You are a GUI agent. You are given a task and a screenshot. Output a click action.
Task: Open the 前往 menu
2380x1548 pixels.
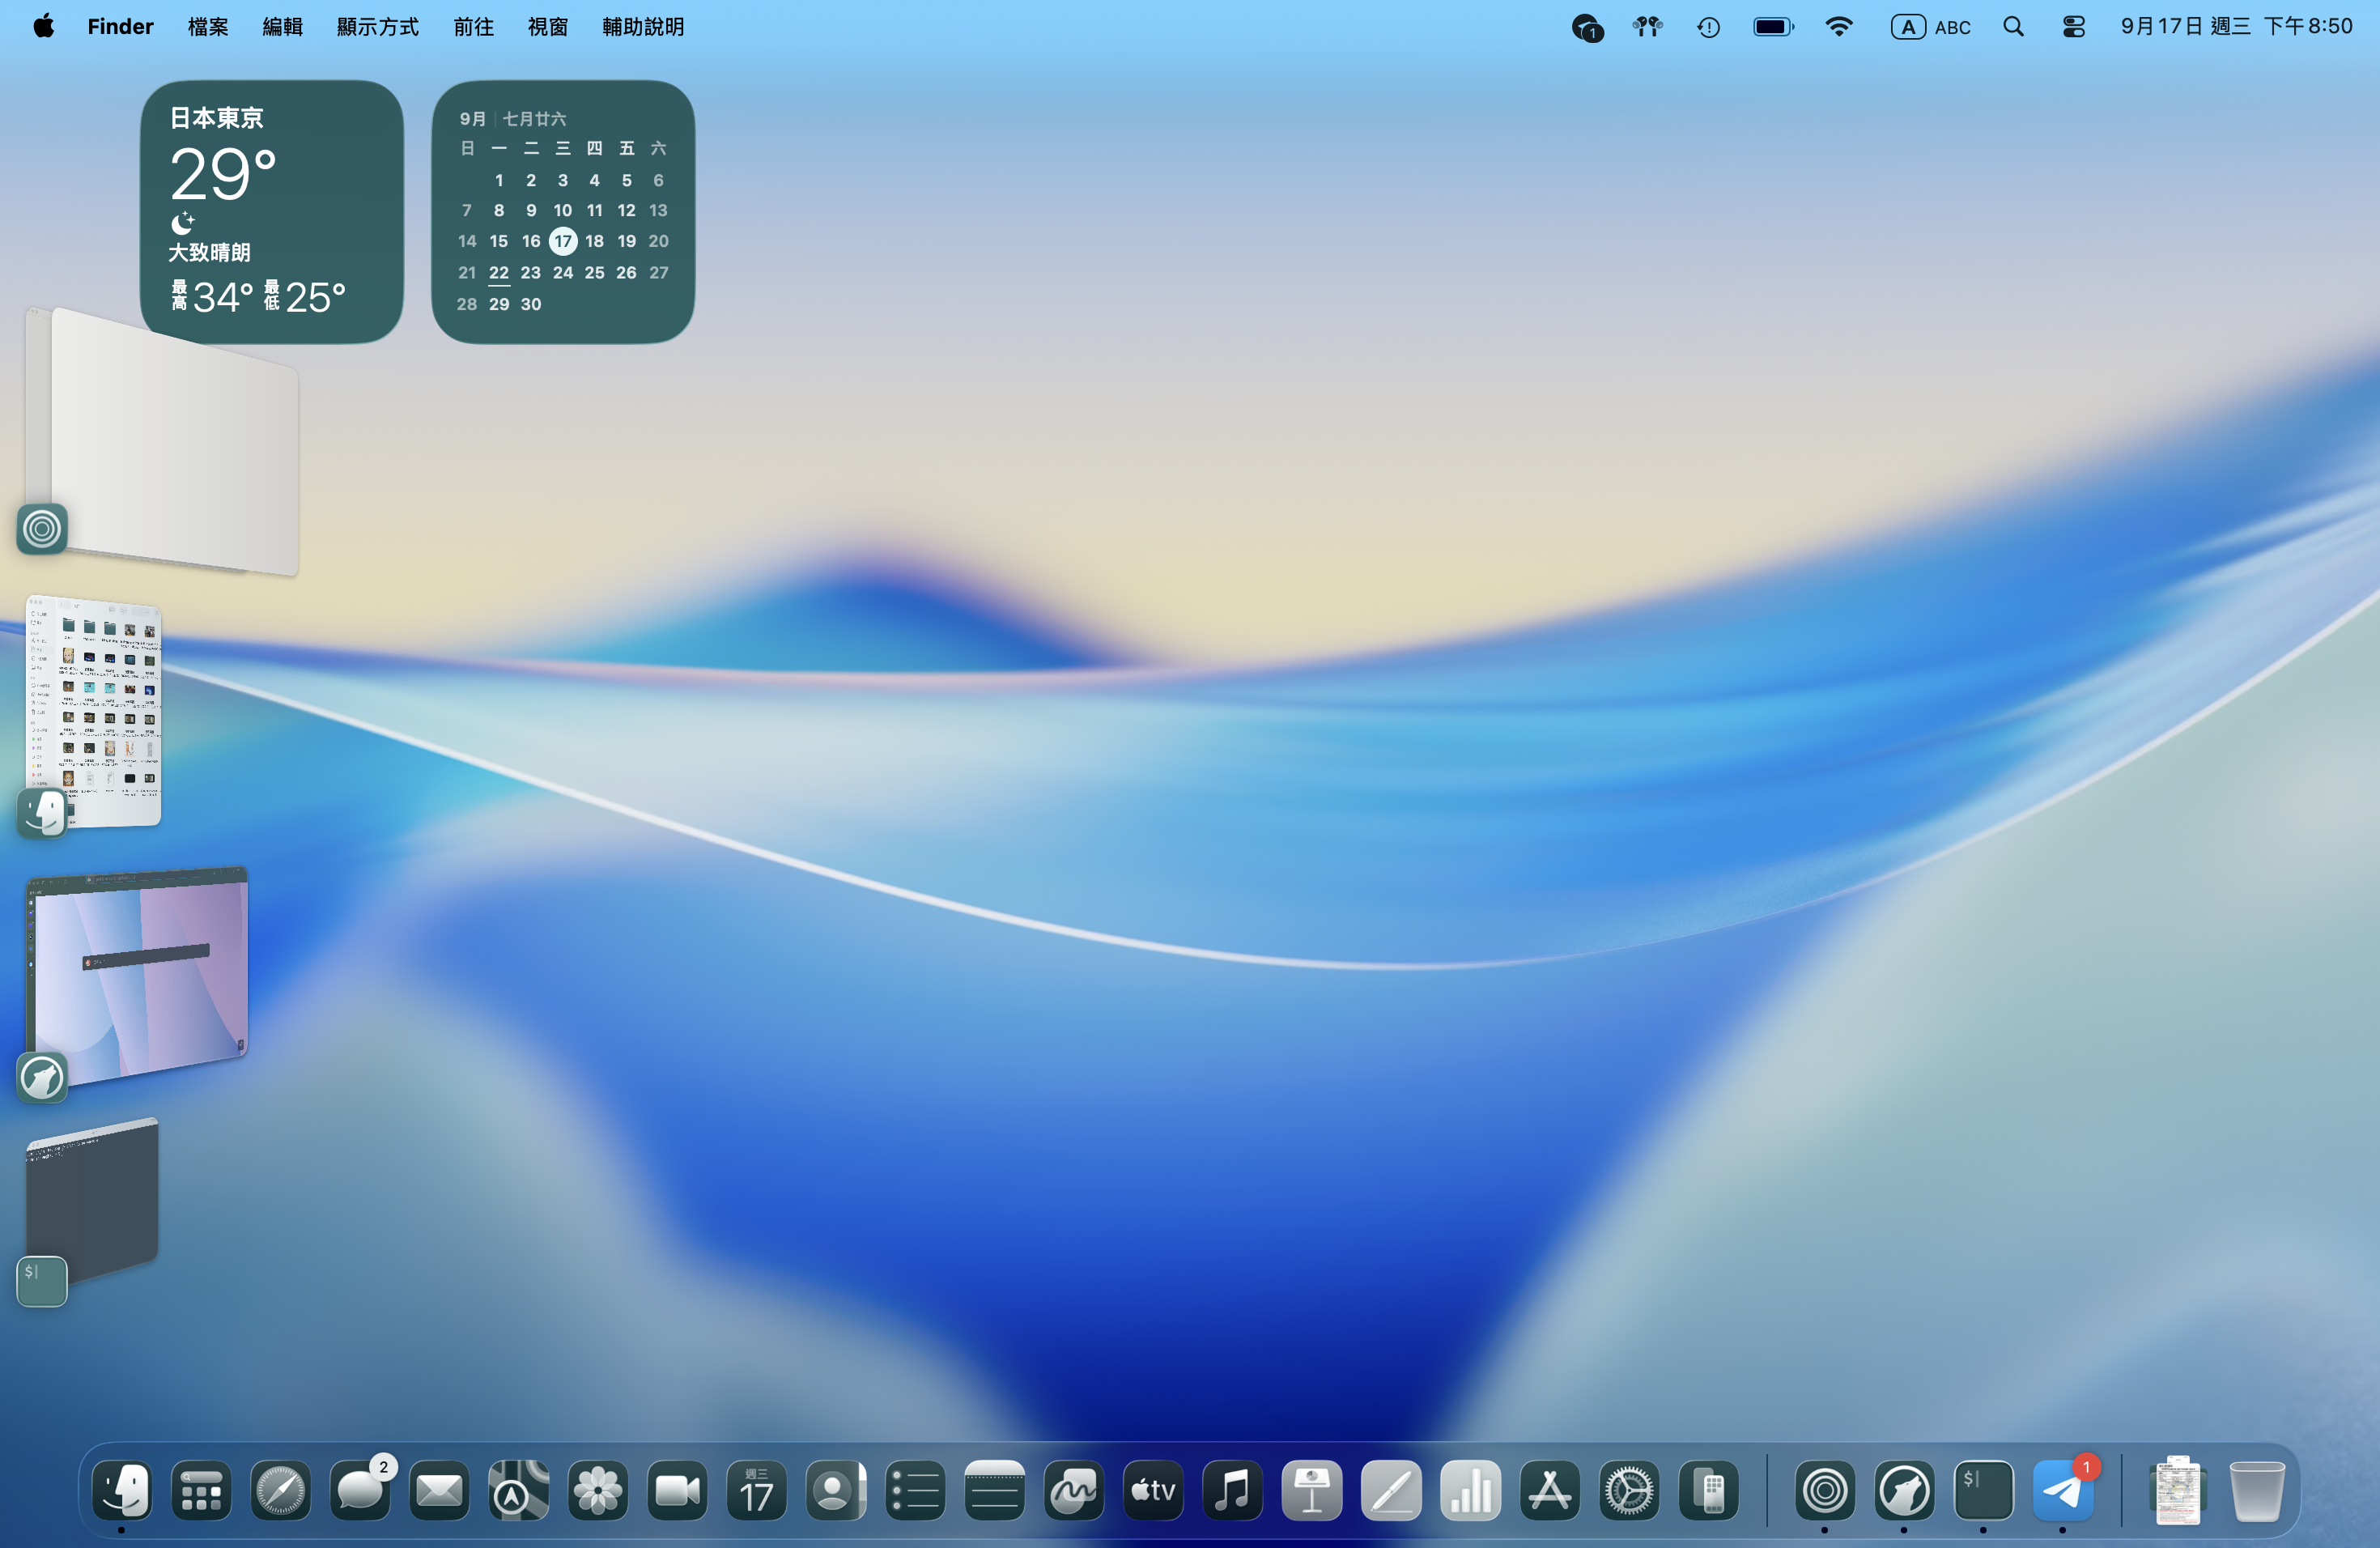click(x=473, y=27)
